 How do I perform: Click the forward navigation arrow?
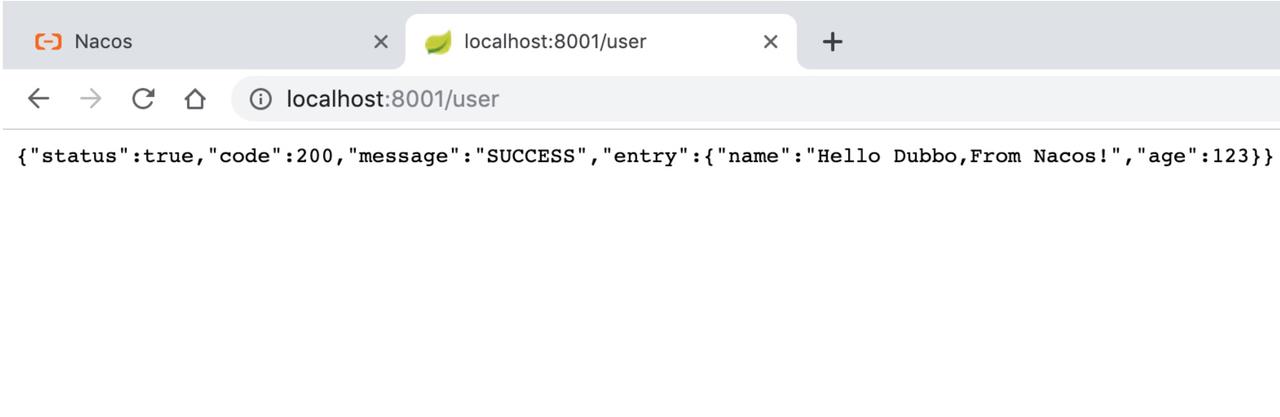90,98
